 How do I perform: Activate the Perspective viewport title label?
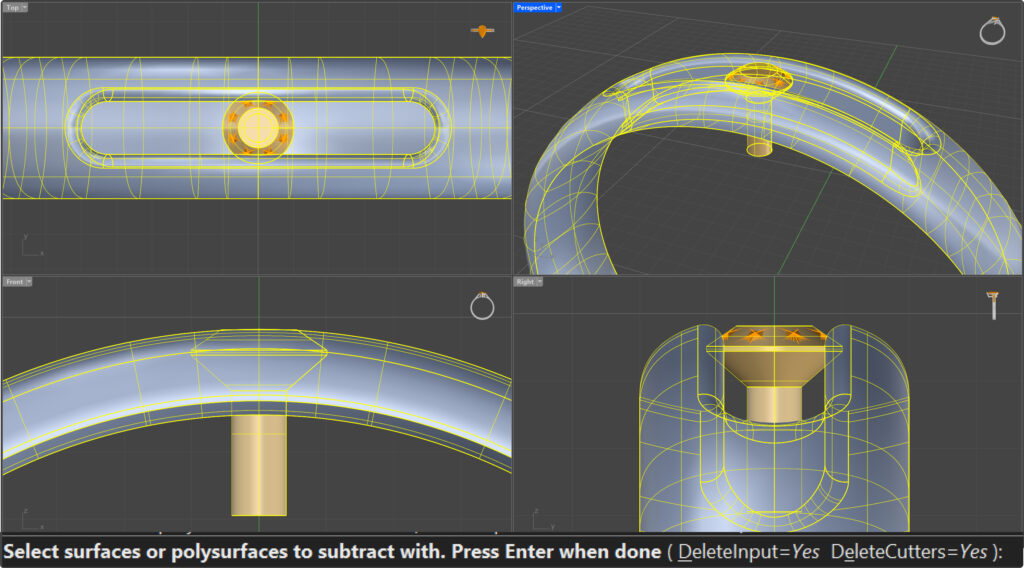click(x=533, y=7)
